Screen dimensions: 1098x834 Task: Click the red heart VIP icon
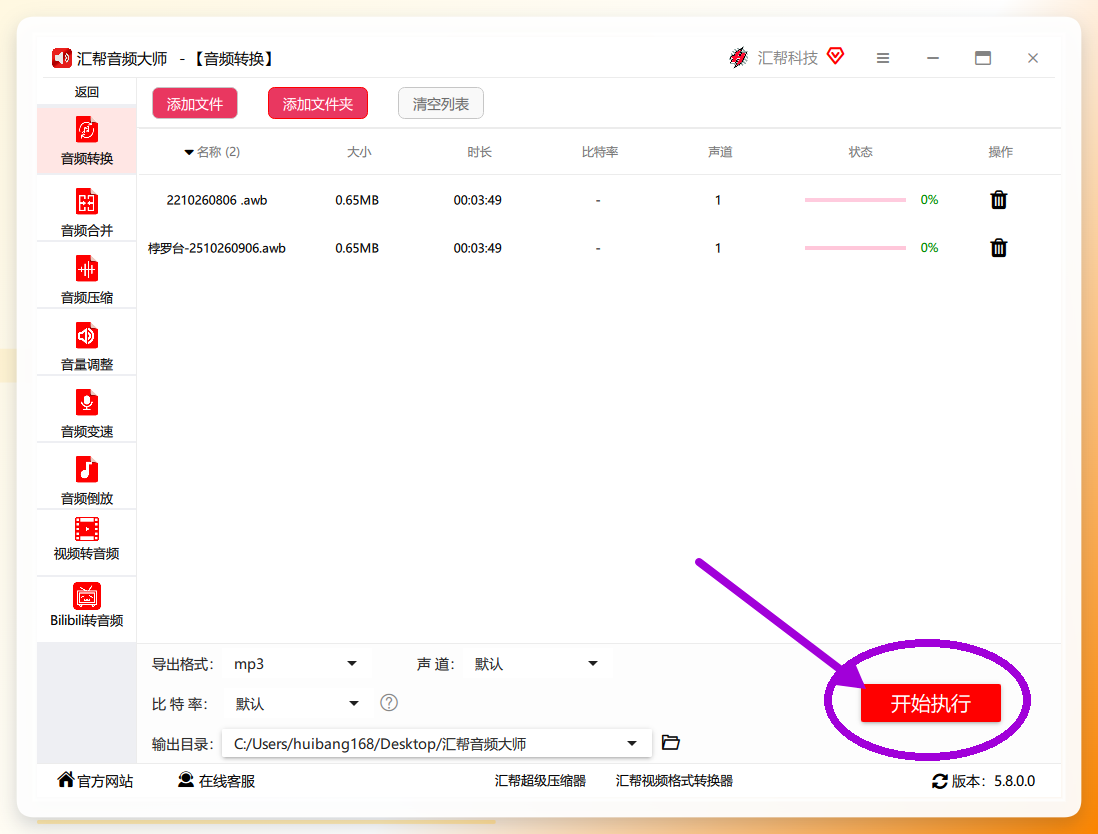(835, 56)
